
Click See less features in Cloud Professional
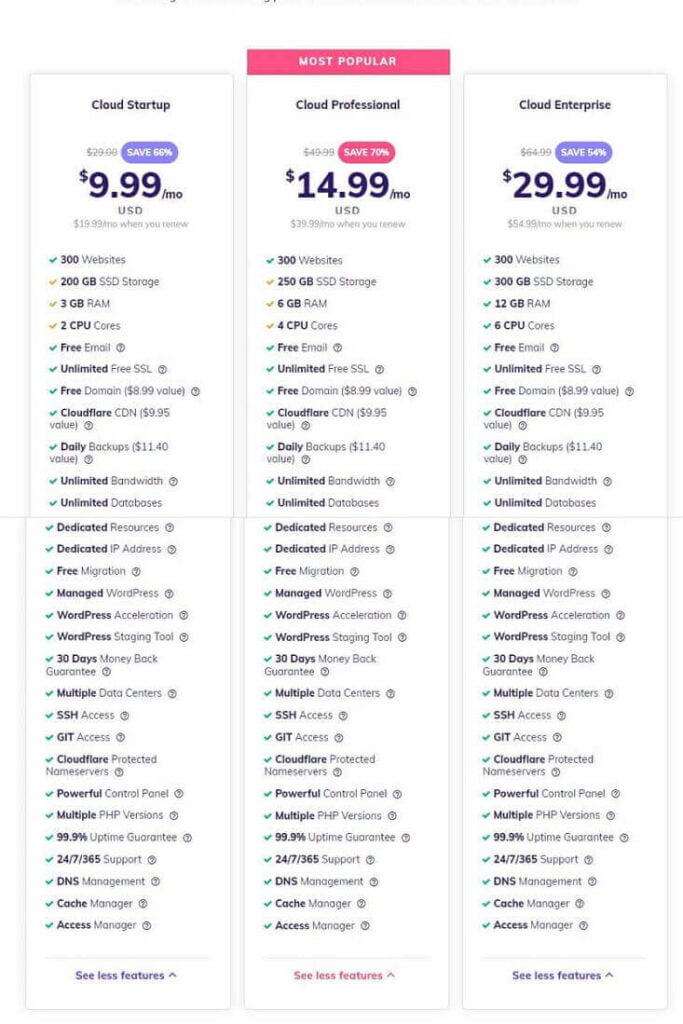(344, 976)
